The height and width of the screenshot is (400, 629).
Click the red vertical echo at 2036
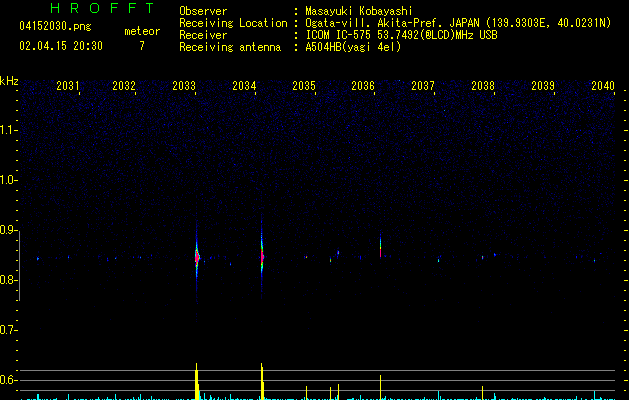click(380, 247)
